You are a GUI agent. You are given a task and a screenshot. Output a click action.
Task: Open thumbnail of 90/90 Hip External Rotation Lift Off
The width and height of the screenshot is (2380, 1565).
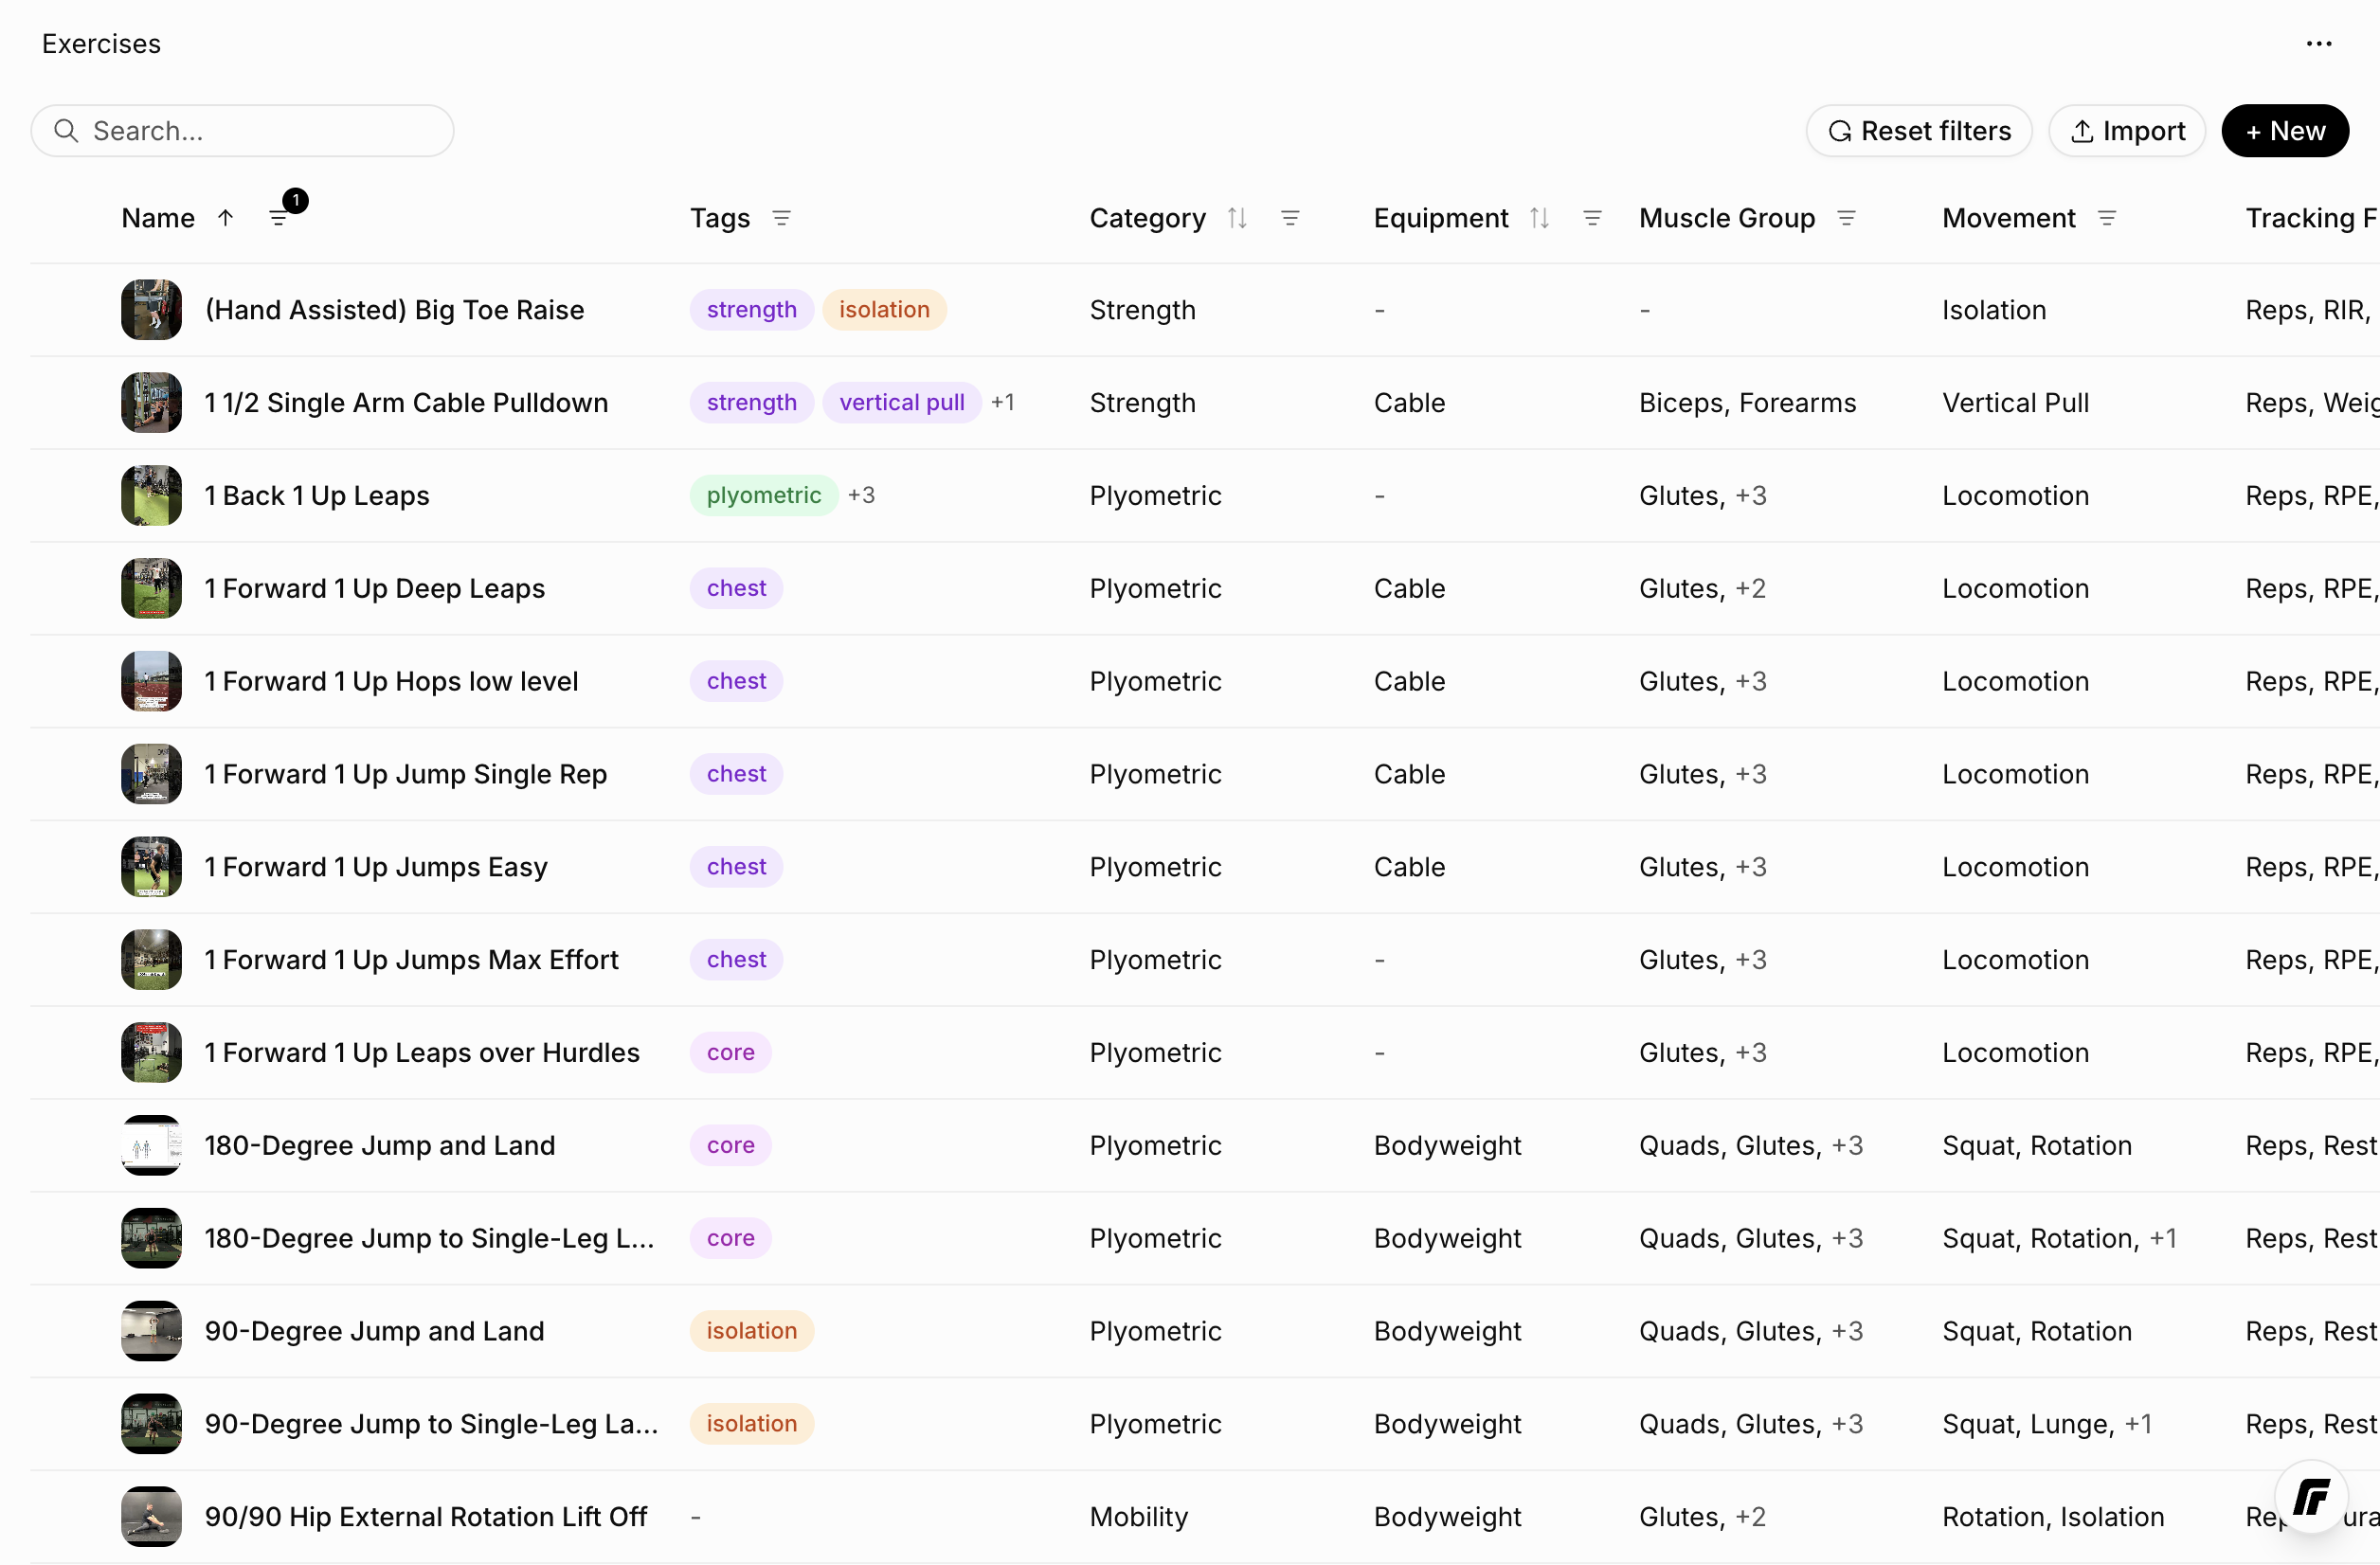[x=151, y=1517]
